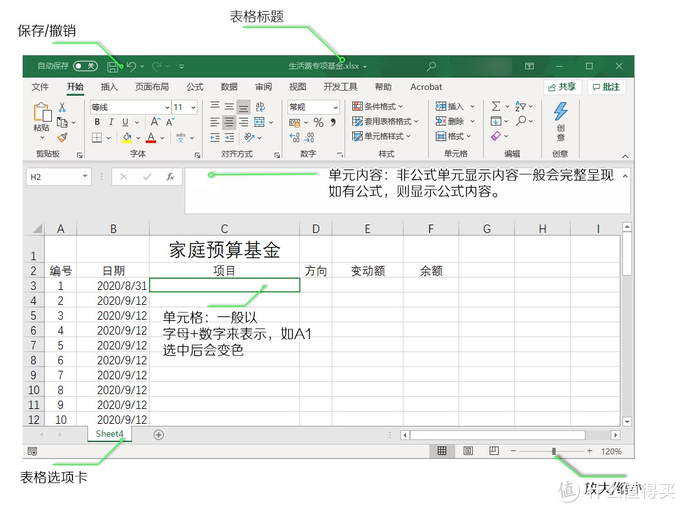Click the Font Color A icon
Image resolution: width=680 pixels, height=508 pixels.
pos(150,138)
